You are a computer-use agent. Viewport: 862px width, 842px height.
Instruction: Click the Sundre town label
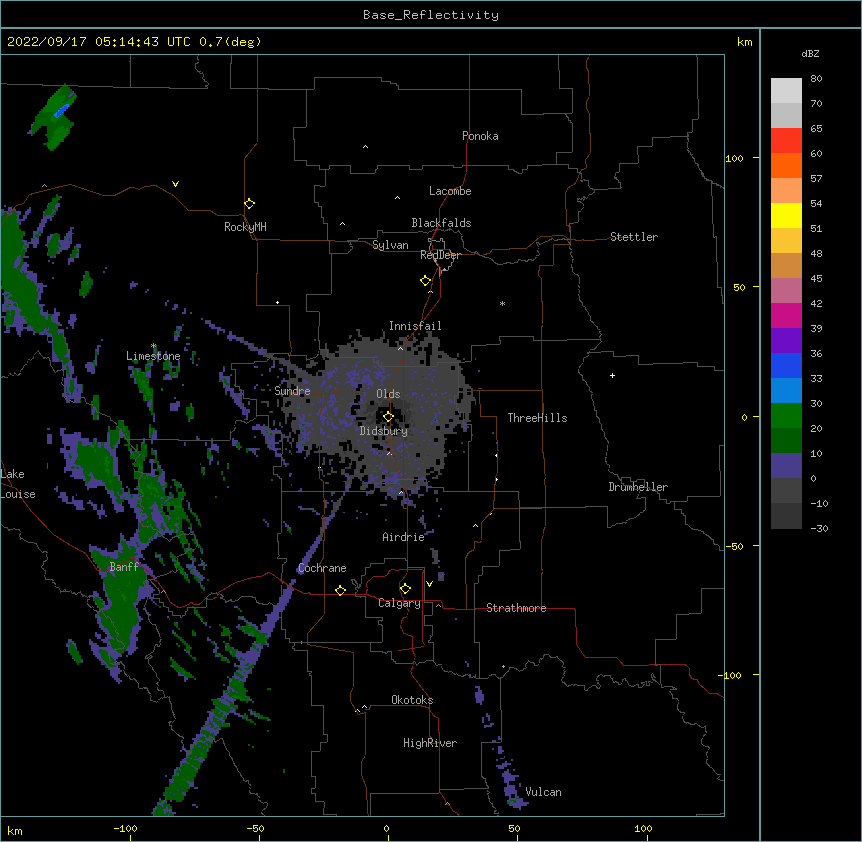pos(292,391)
